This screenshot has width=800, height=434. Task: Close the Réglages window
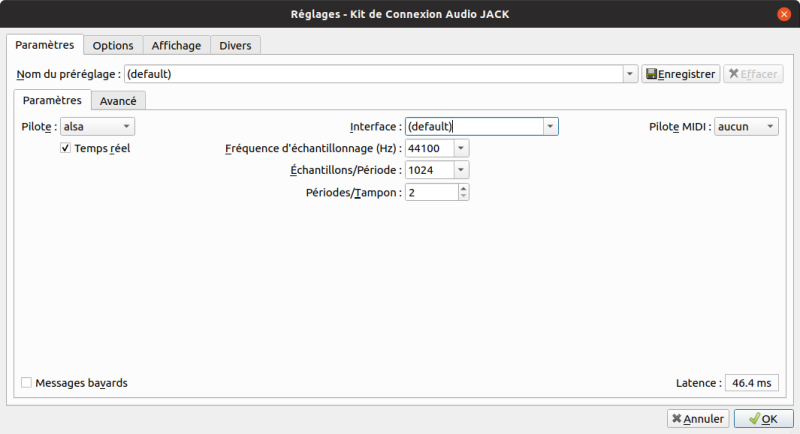[785, 13]
